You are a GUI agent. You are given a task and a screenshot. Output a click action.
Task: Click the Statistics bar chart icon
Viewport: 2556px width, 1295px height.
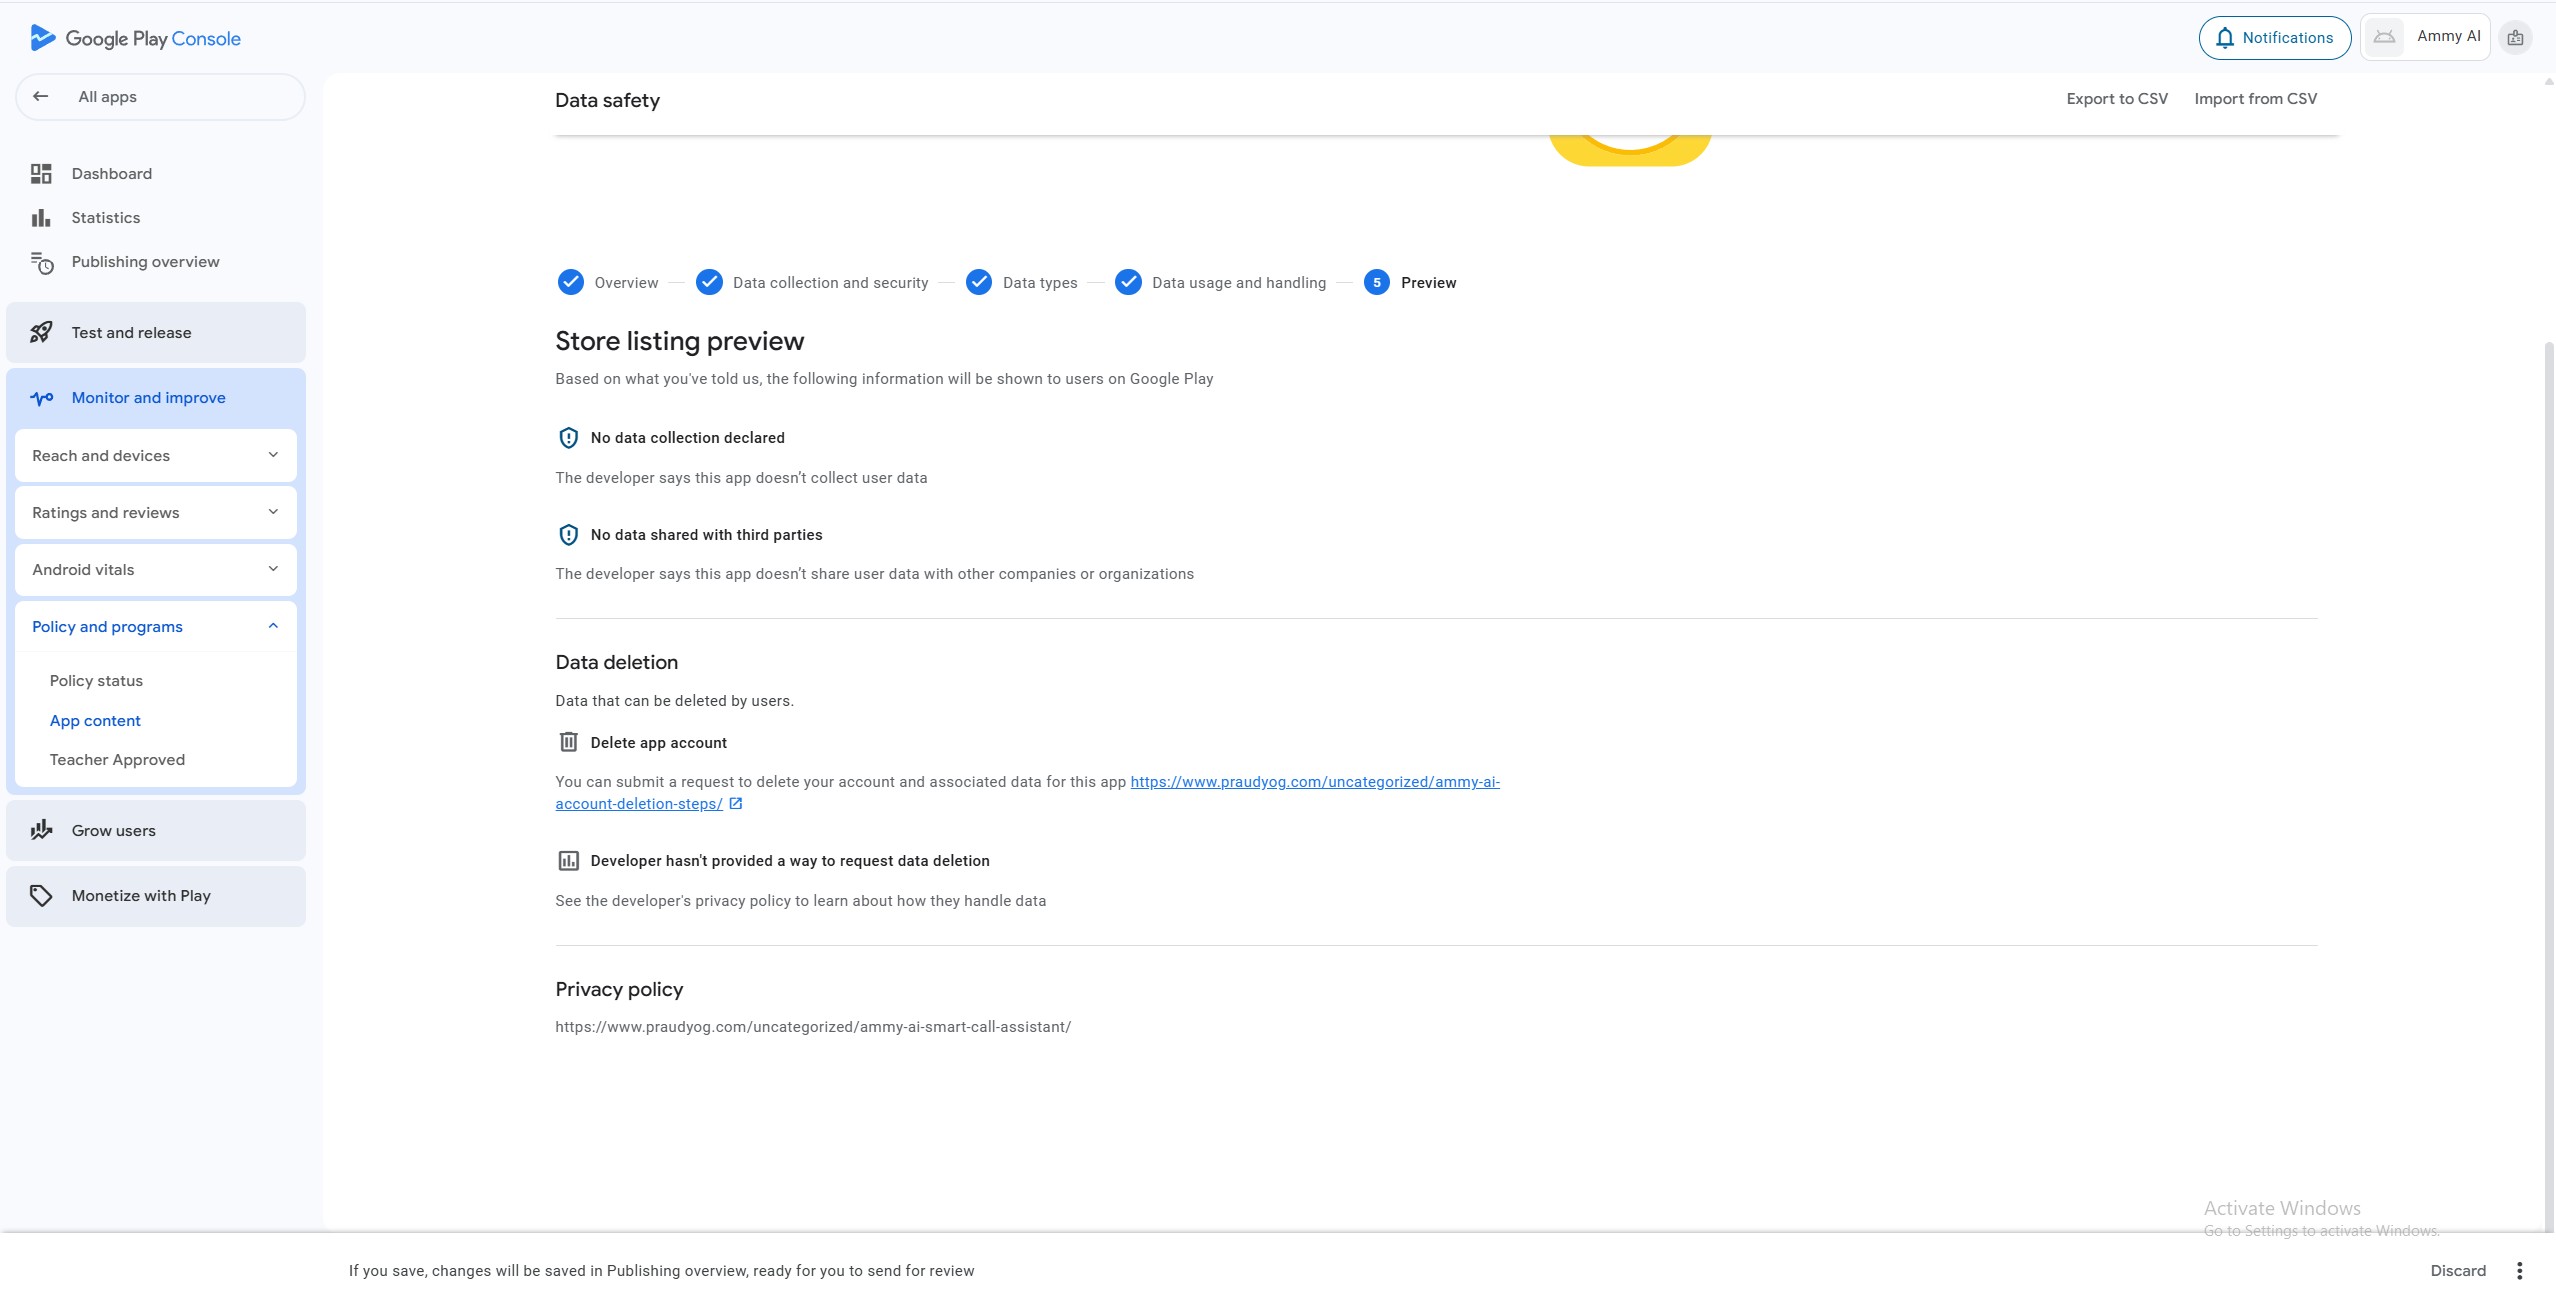tap(41, 218)
